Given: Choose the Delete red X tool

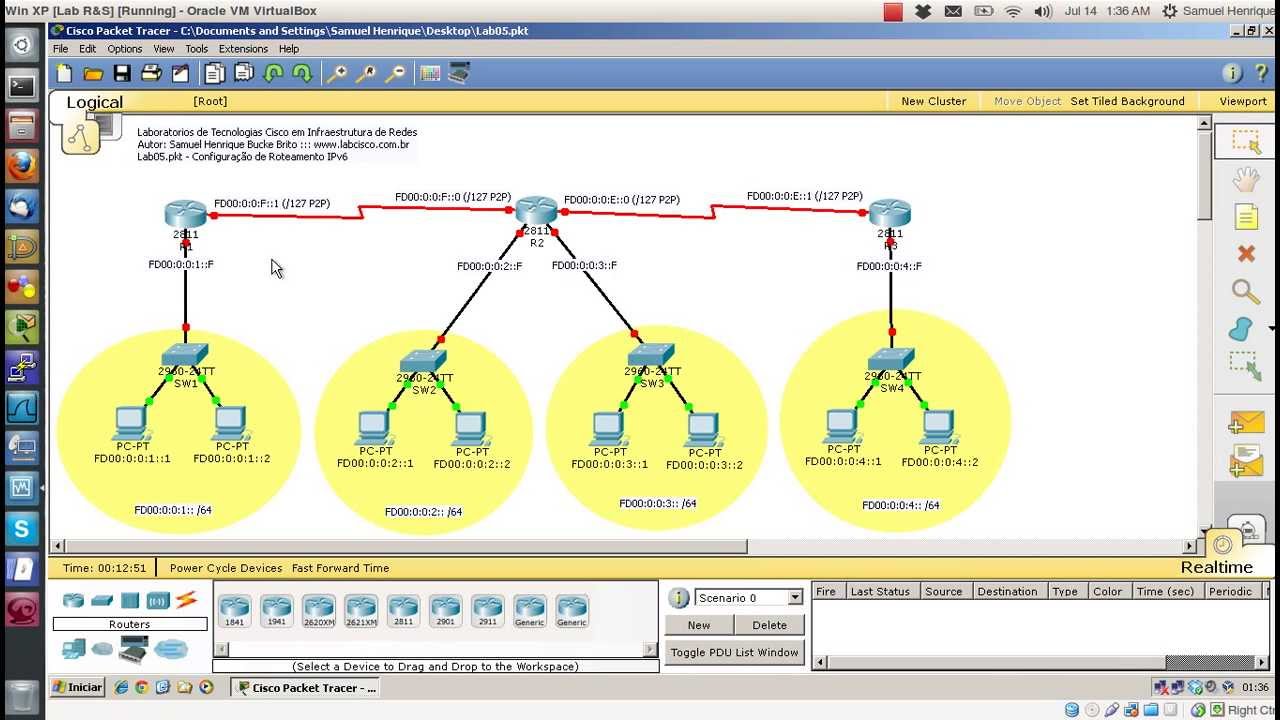Looking at the screenshot, I should pos(1245,254).
